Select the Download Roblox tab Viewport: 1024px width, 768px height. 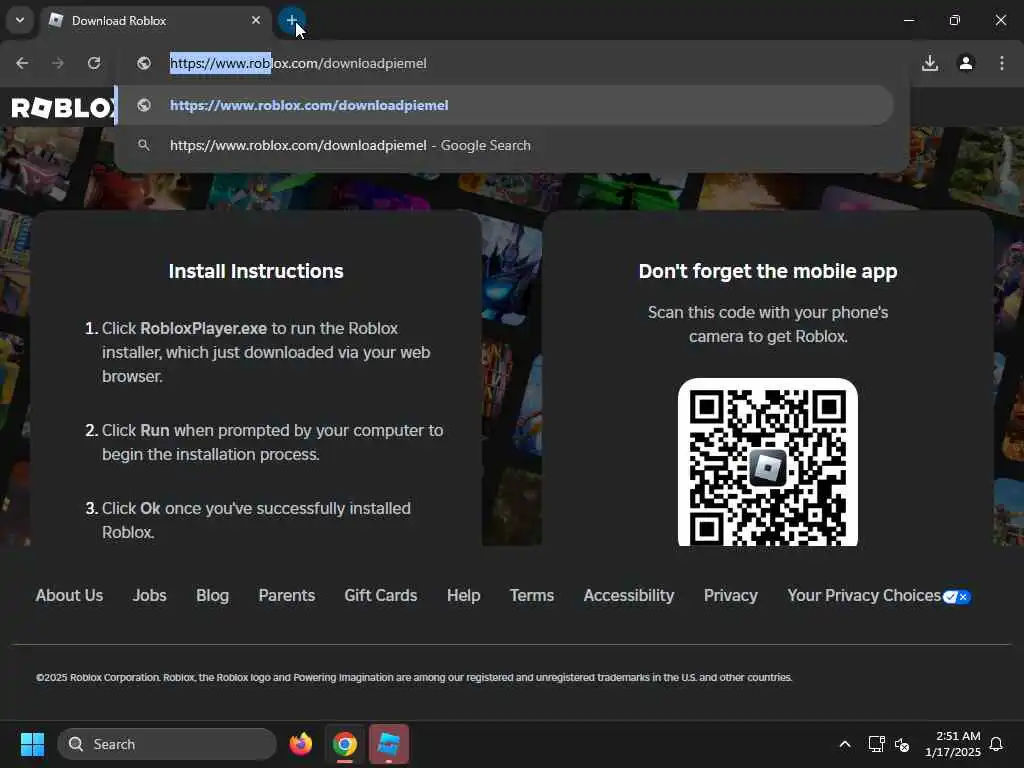click(x=157, y=21)
